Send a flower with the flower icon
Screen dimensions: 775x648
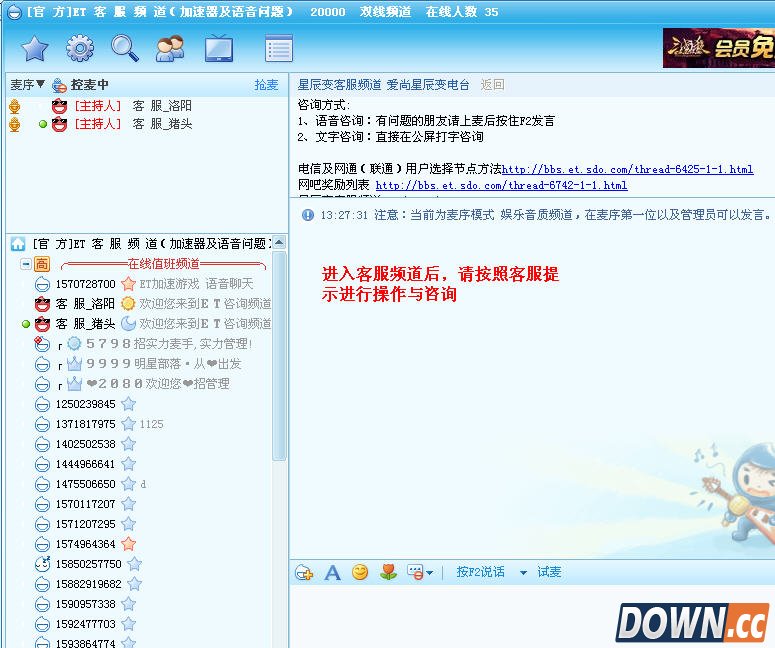[x=388, y=572]
